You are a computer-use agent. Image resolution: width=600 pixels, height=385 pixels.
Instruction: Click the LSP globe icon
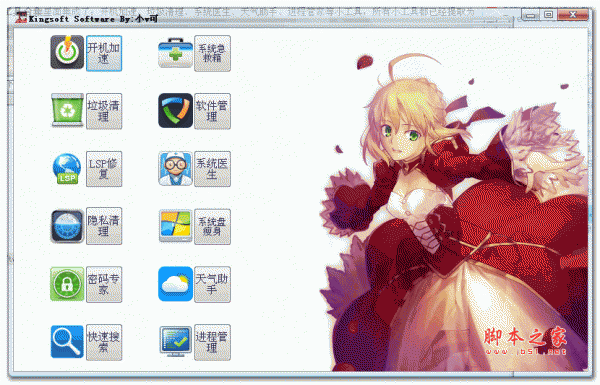tap(67, 169)
